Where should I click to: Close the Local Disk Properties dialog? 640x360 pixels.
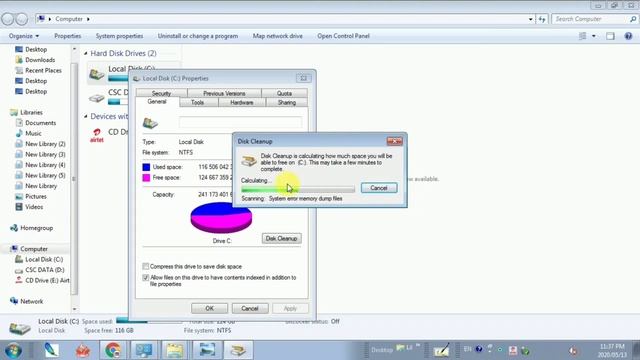click(x=303, y=78)
